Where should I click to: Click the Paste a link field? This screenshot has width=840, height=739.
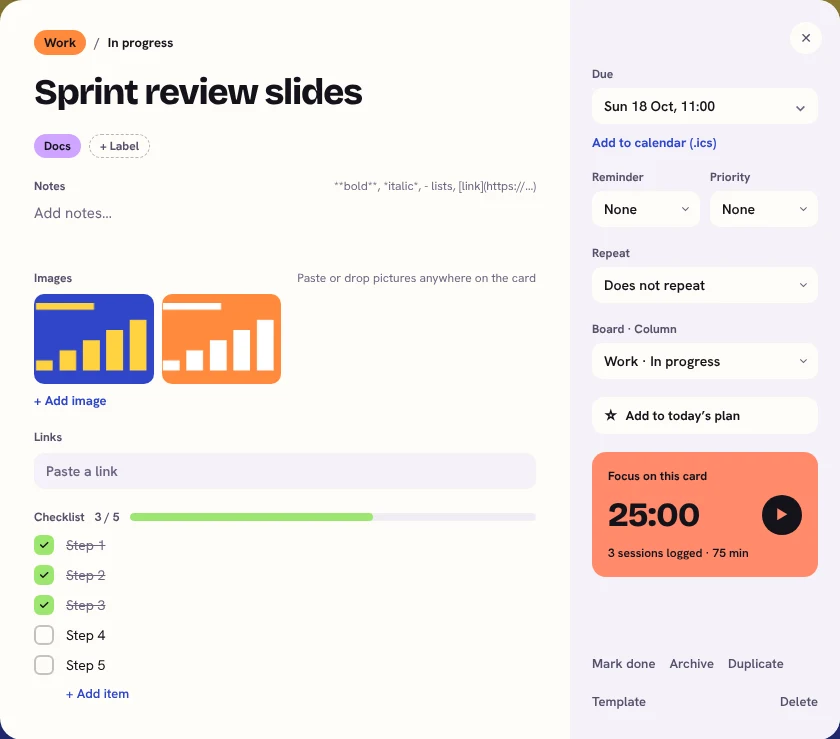[x=285, y=471]
